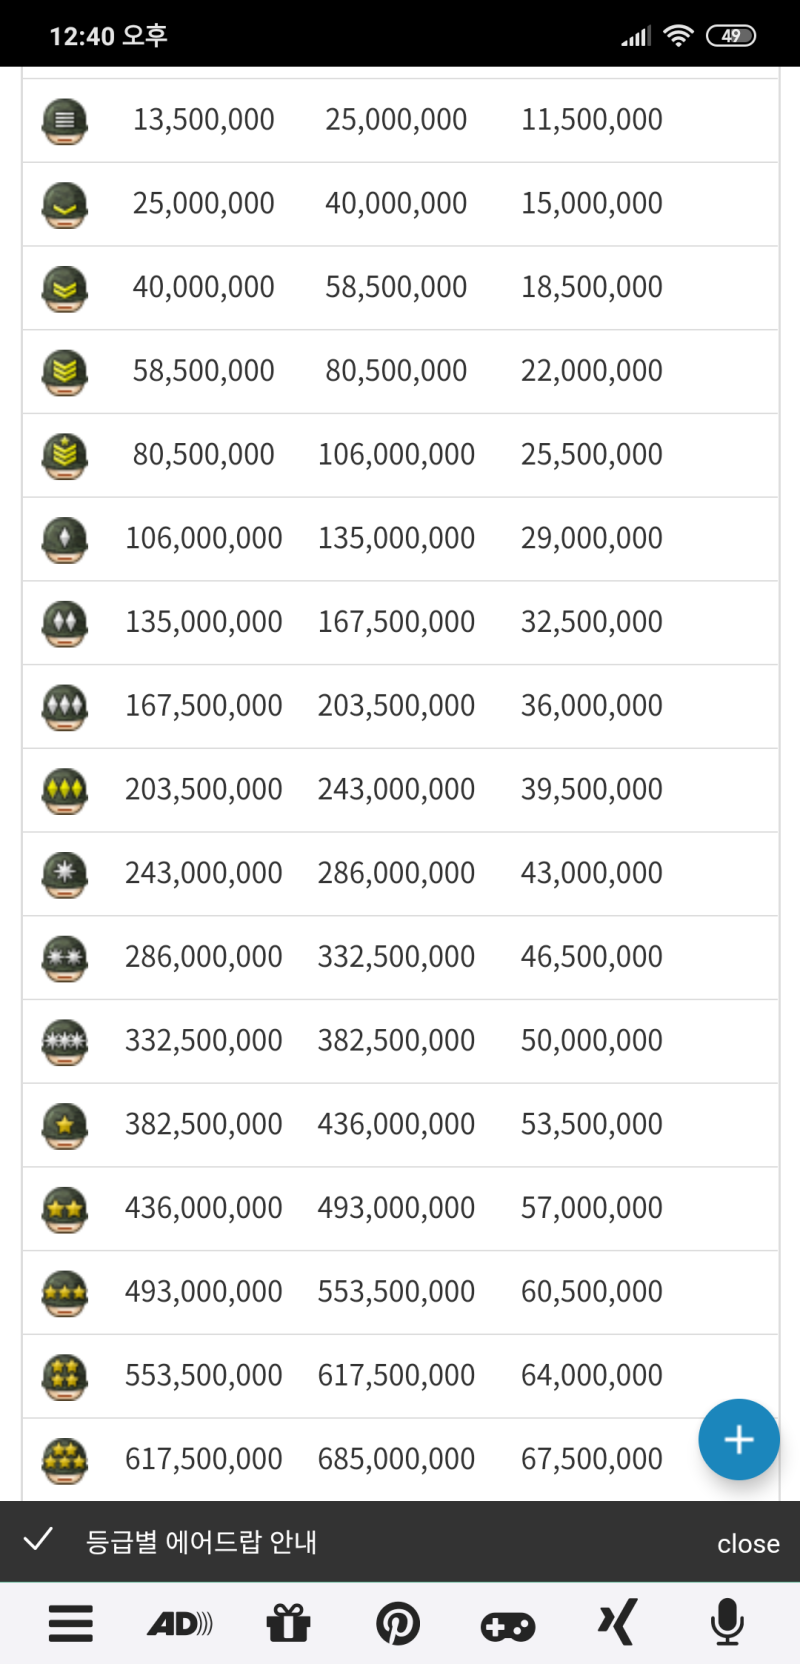
Task: Select the helmet icon with three yellow diamonds
Action: click(65, 790)
